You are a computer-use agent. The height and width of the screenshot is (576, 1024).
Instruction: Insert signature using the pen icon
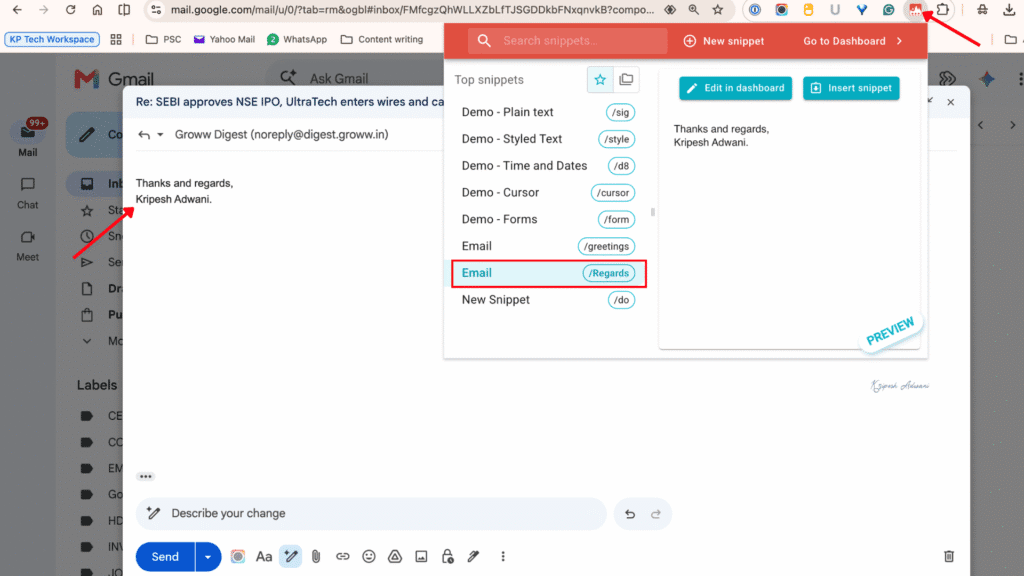pyautogui.click(x=473, y=556)
